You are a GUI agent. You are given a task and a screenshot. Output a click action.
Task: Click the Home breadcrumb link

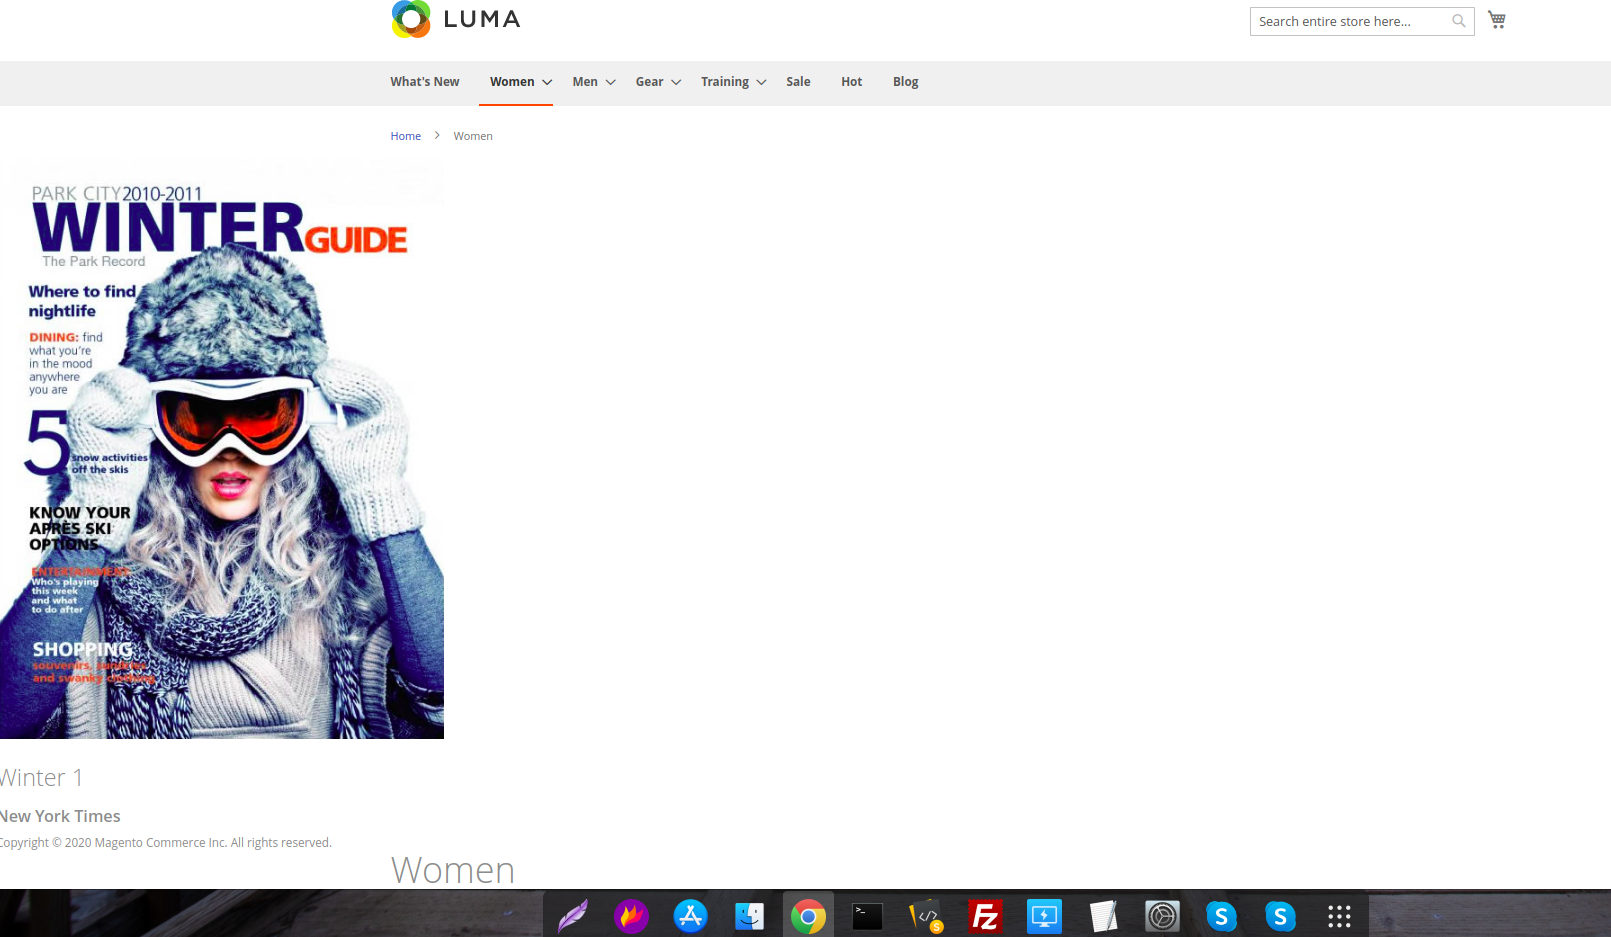405,136
